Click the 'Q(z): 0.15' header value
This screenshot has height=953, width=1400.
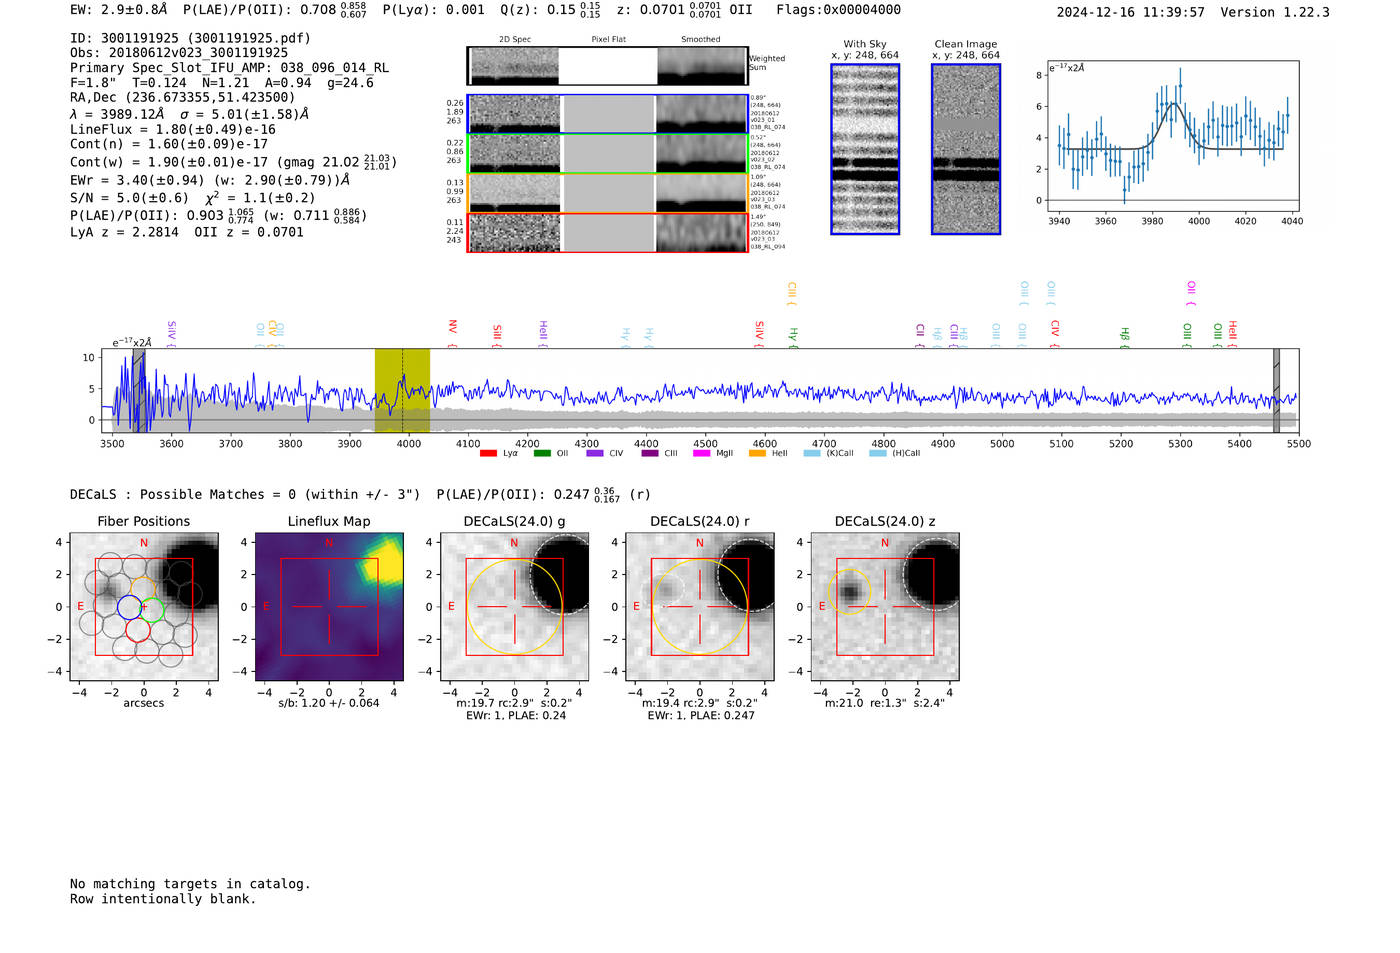pos(539,10)
